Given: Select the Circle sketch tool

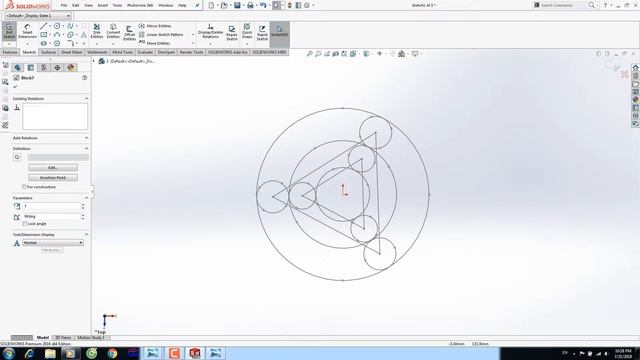Looking at the screenshot, I should coord(57,26).
